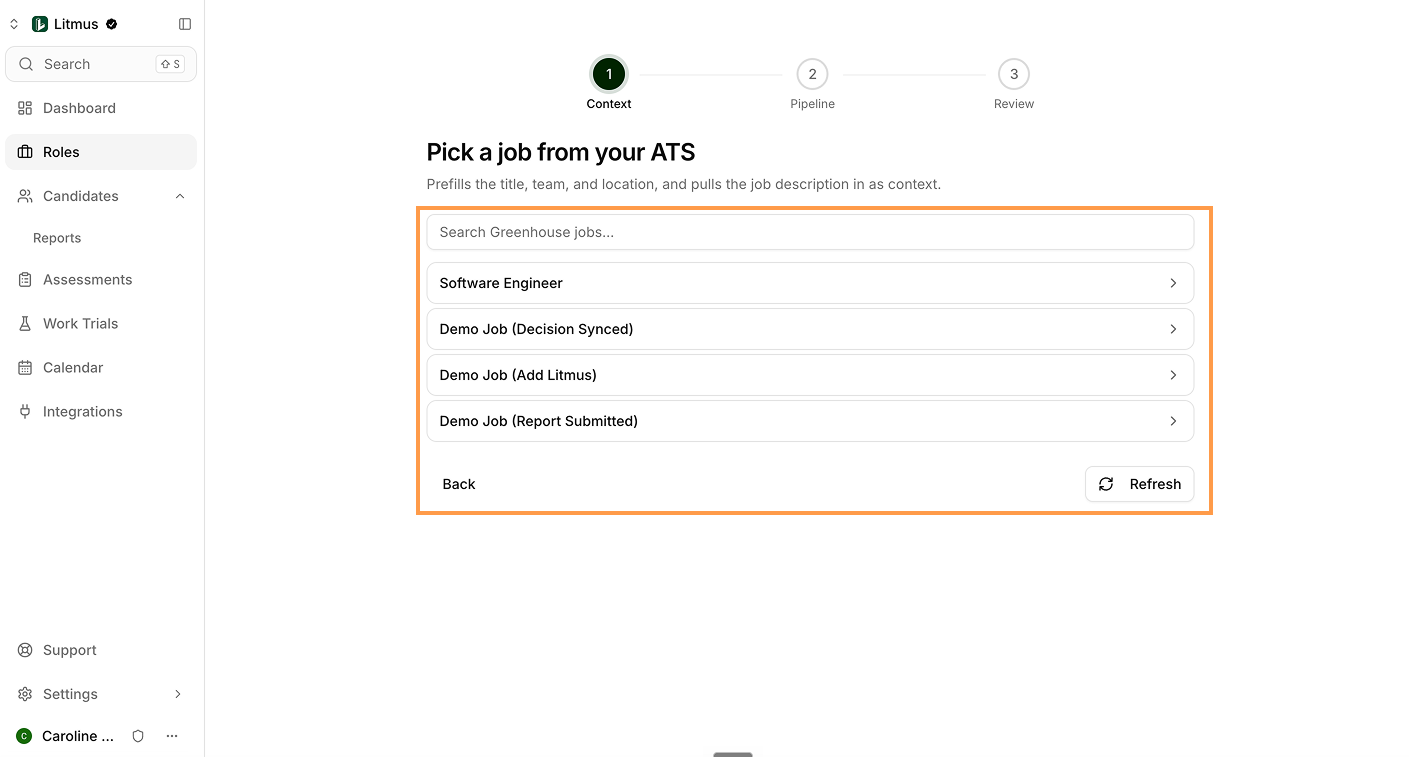The height and width of the screenshot is (757, 1409).
Task: Expand the Settings chevron
Action: tap(178, 694)
